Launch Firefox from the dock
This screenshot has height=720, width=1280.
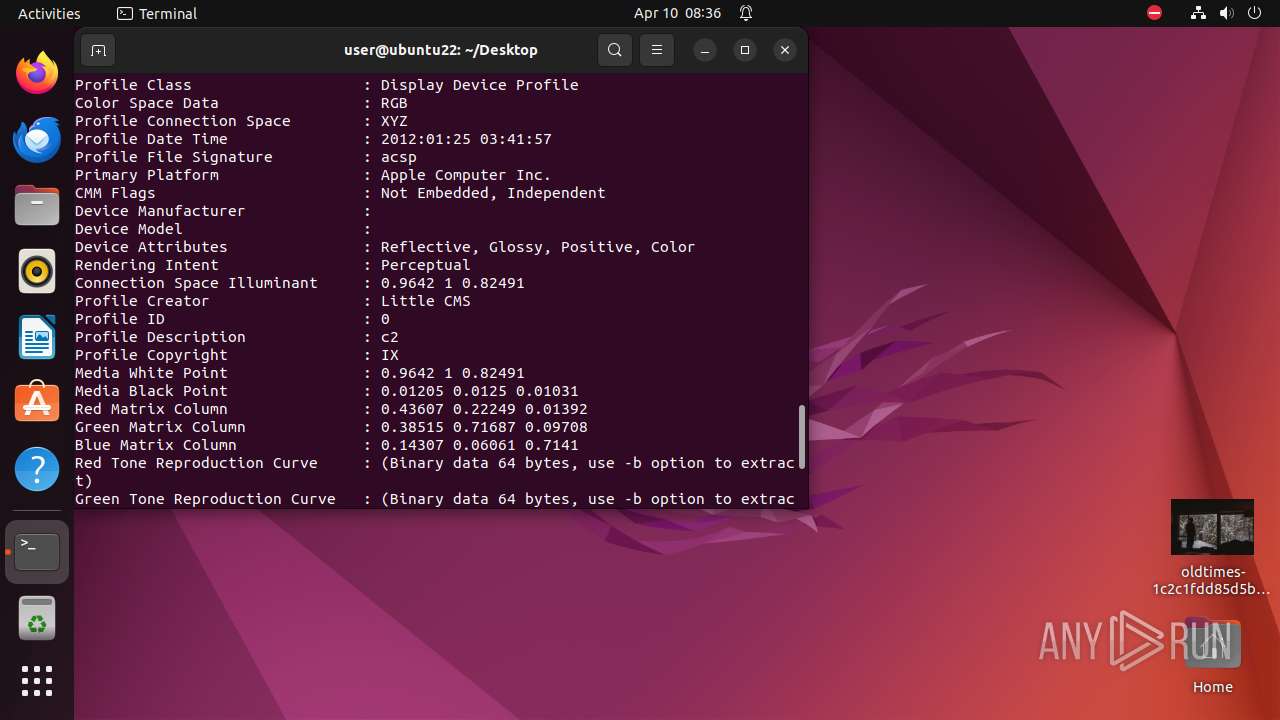(37, 73)
